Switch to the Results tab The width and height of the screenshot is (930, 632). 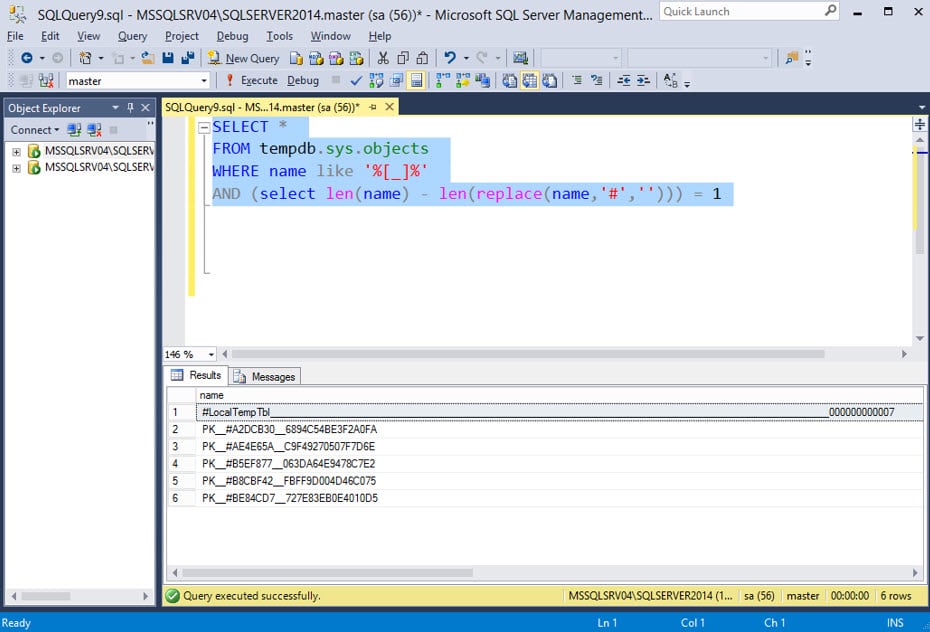click(196, 375)
